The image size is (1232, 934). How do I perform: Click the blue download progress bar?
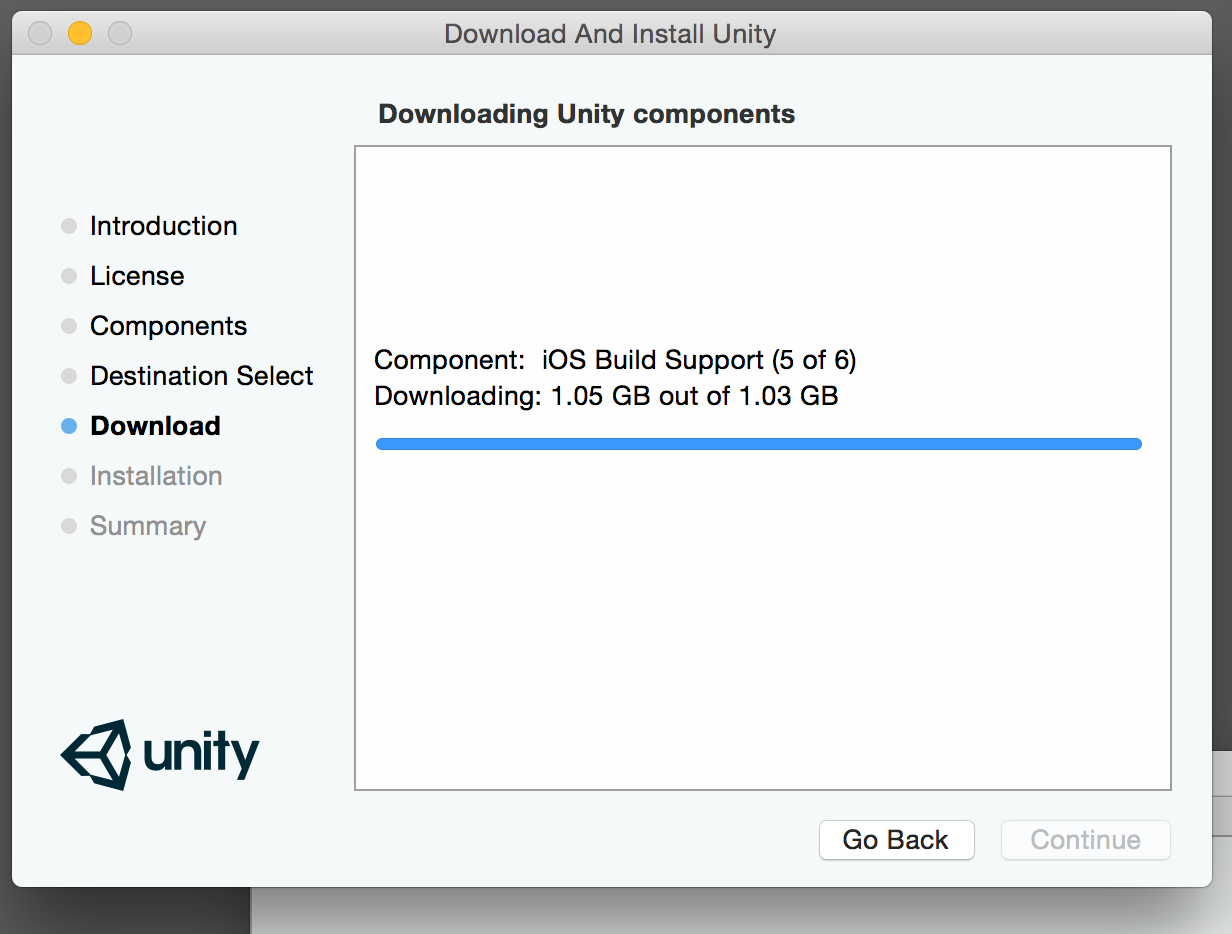758,444
